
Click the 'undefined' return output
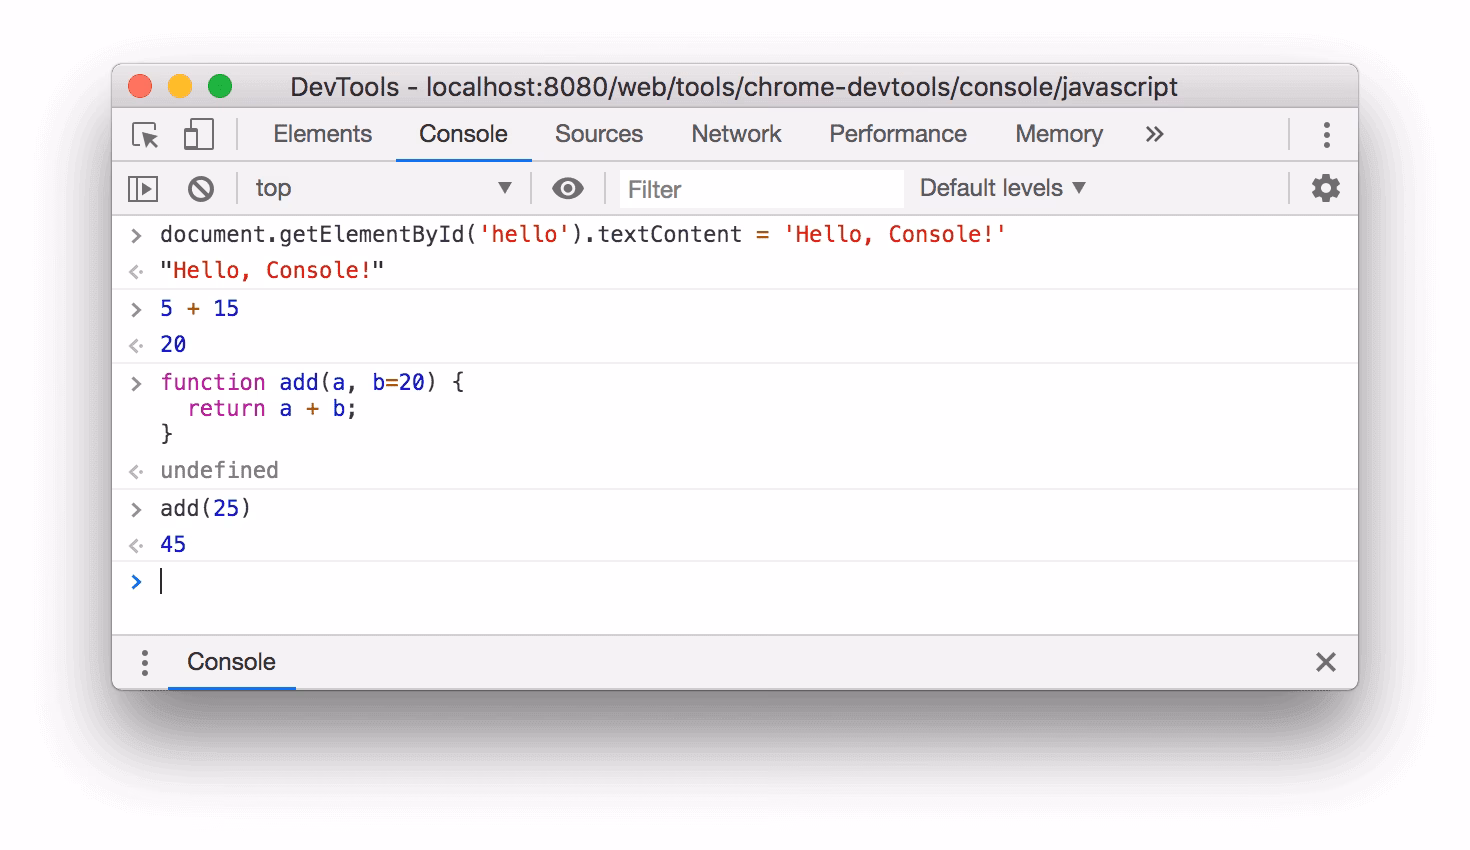(219, 470)
